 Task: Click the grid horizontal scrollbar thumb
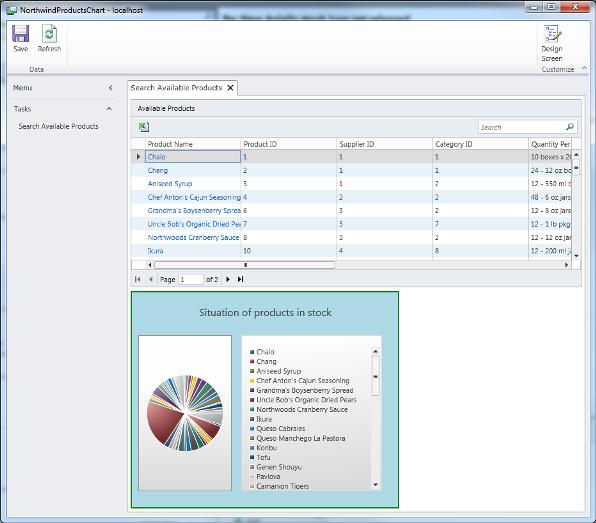point(245,265)
